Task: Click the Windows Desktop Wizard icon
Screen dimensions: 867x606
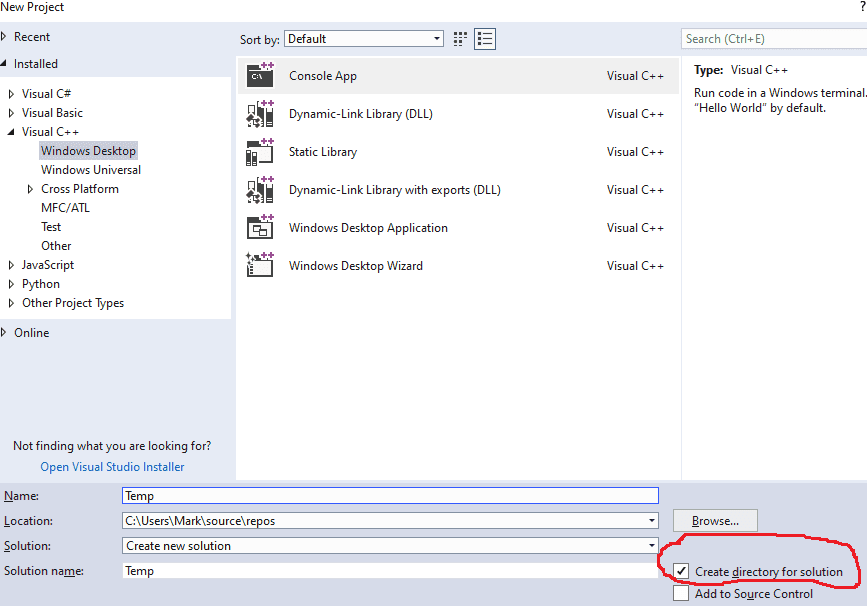Action: click(260, 265)
